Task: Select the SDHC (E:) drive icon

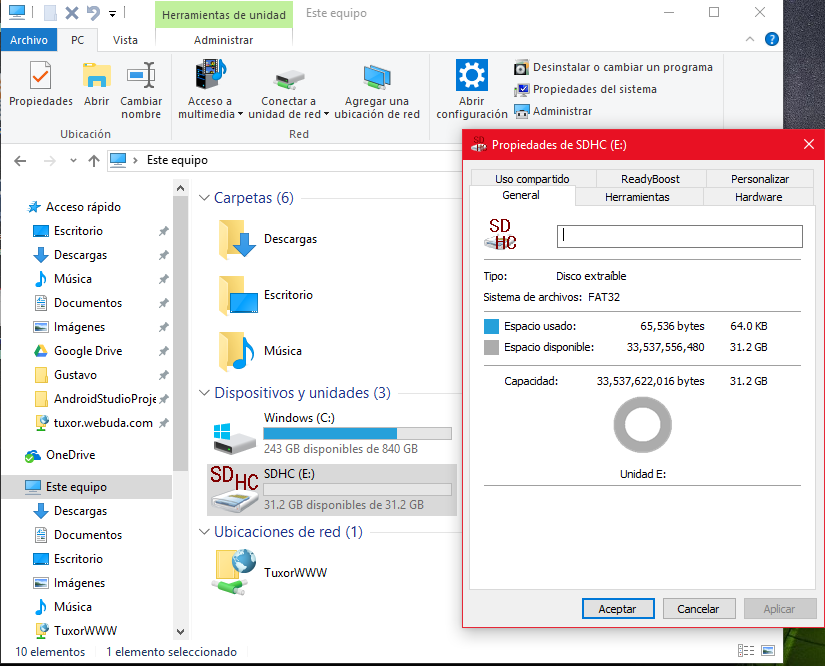Action: (234, 489)
